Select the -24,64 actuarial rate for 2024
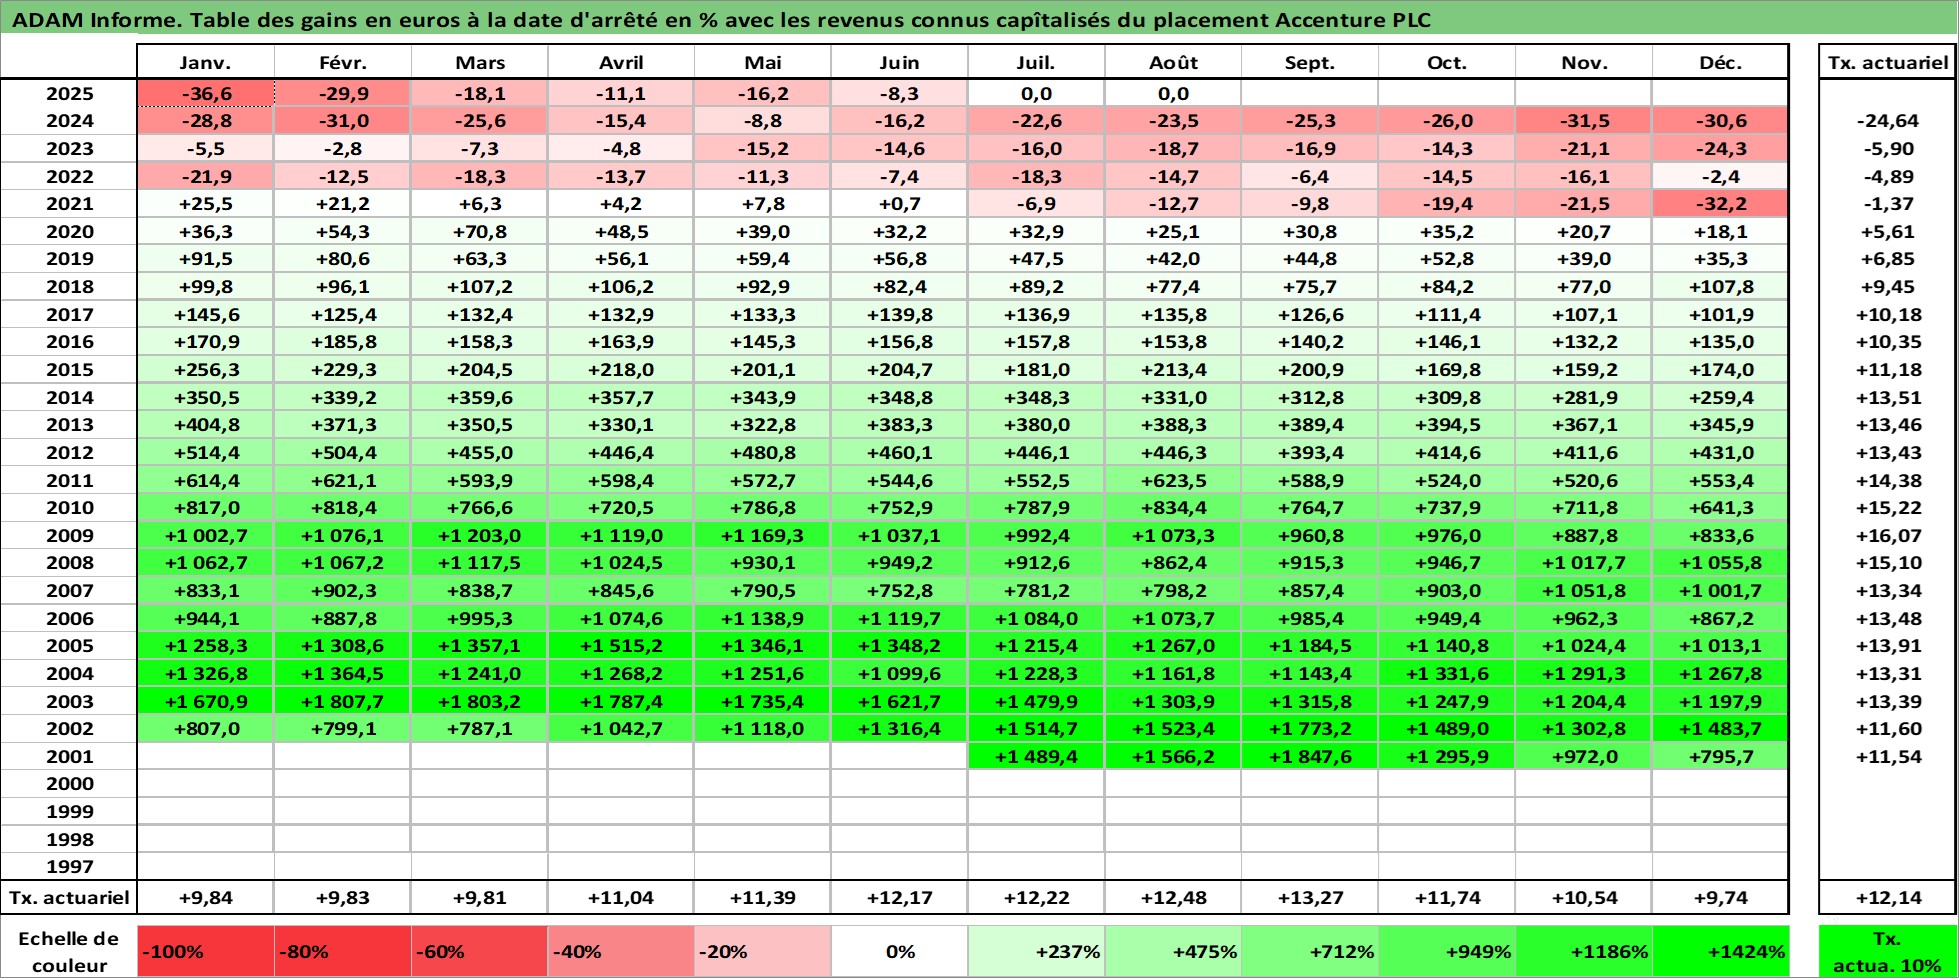The image size is (1959, 978). tap(1888, 120)
